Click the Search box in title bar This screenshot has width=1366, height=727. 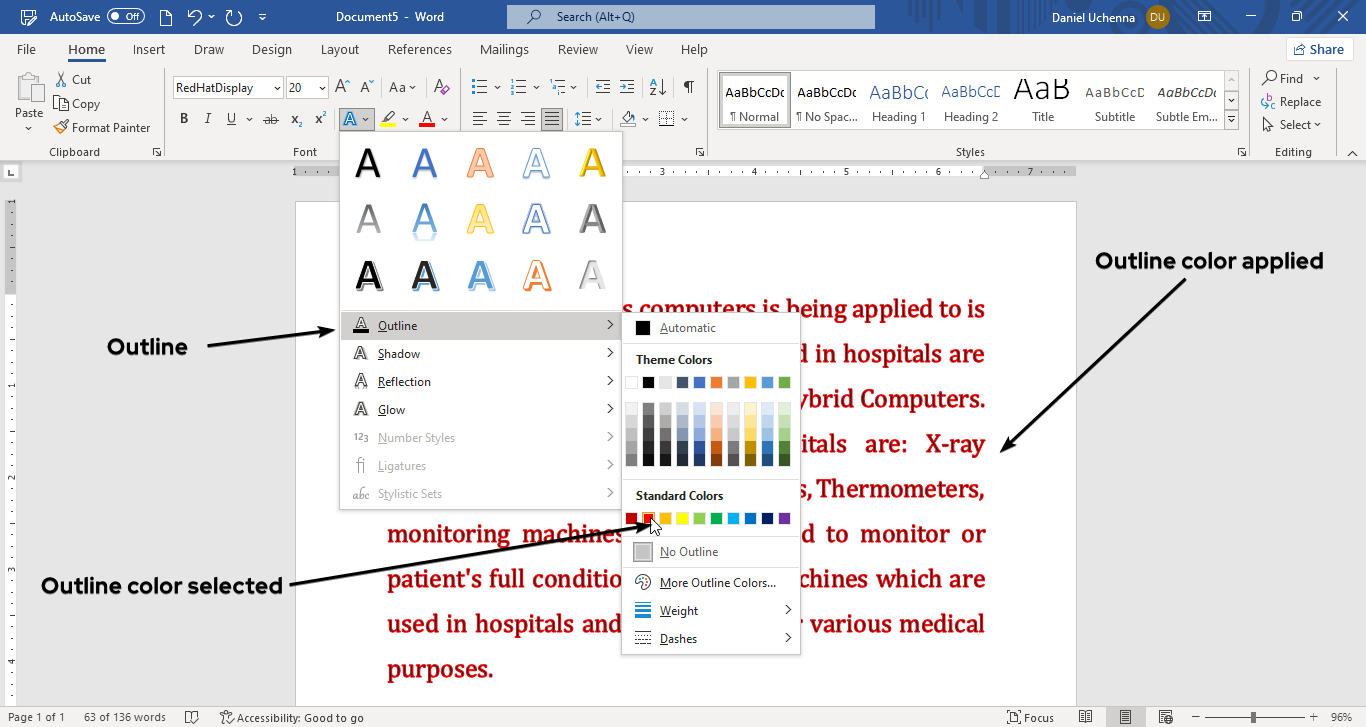coord(690,17)
